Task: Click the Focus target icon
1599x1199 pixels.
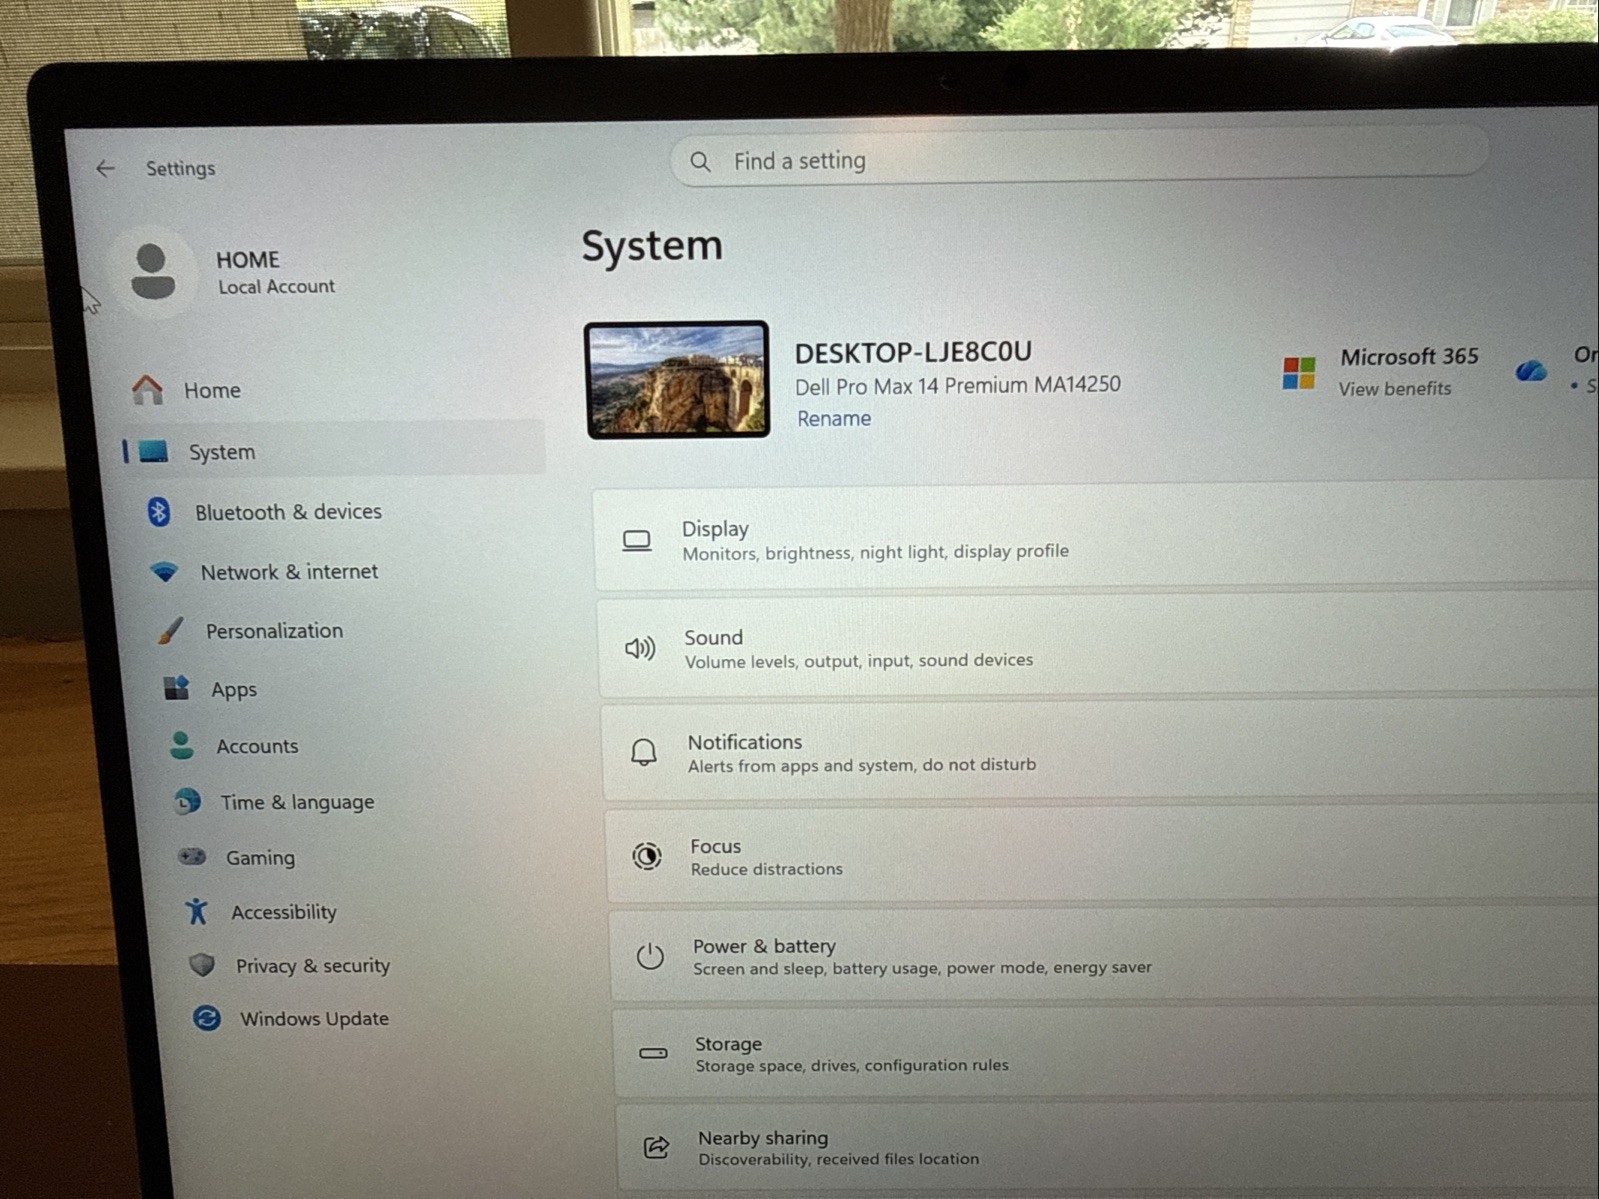Action: click(x=647, y=856)
